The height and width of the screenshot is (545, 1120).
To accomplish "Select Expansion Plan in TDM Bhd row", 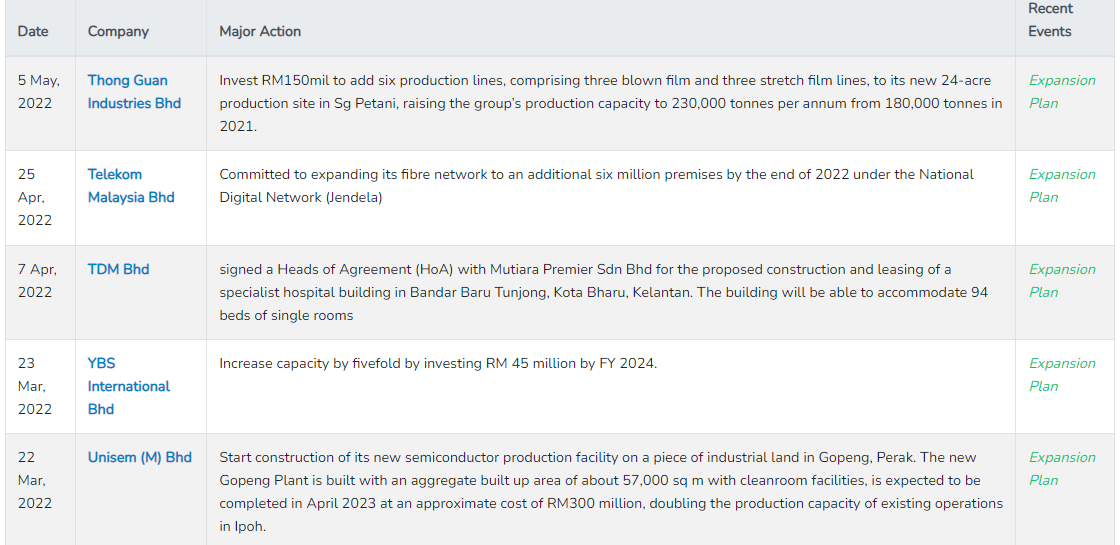I will [x=1061, y=280].
